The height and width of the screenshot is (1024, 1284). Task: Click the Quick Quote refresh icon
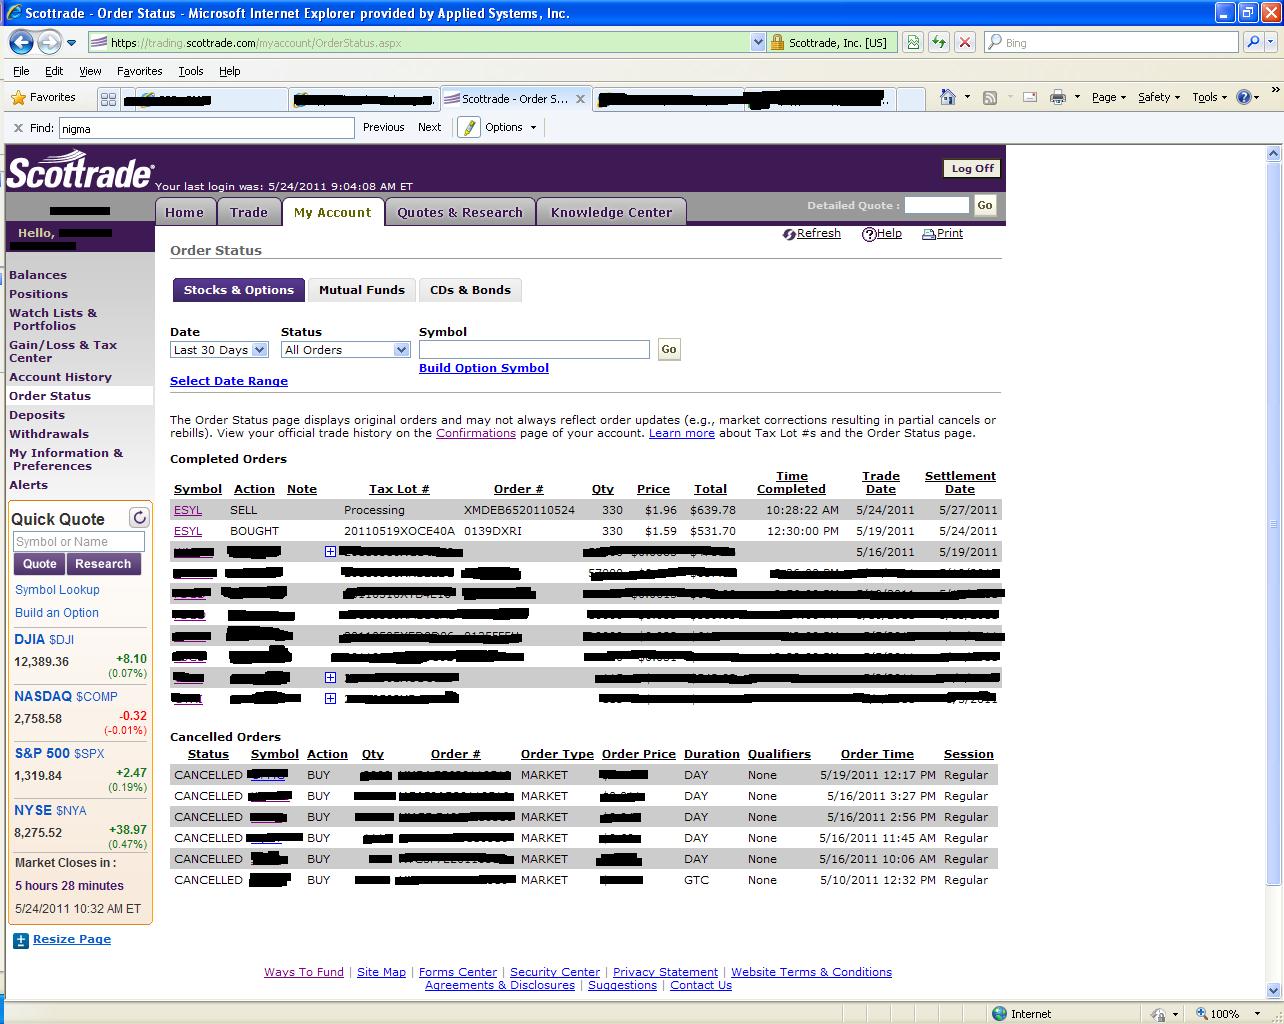(x=139, y=518)
